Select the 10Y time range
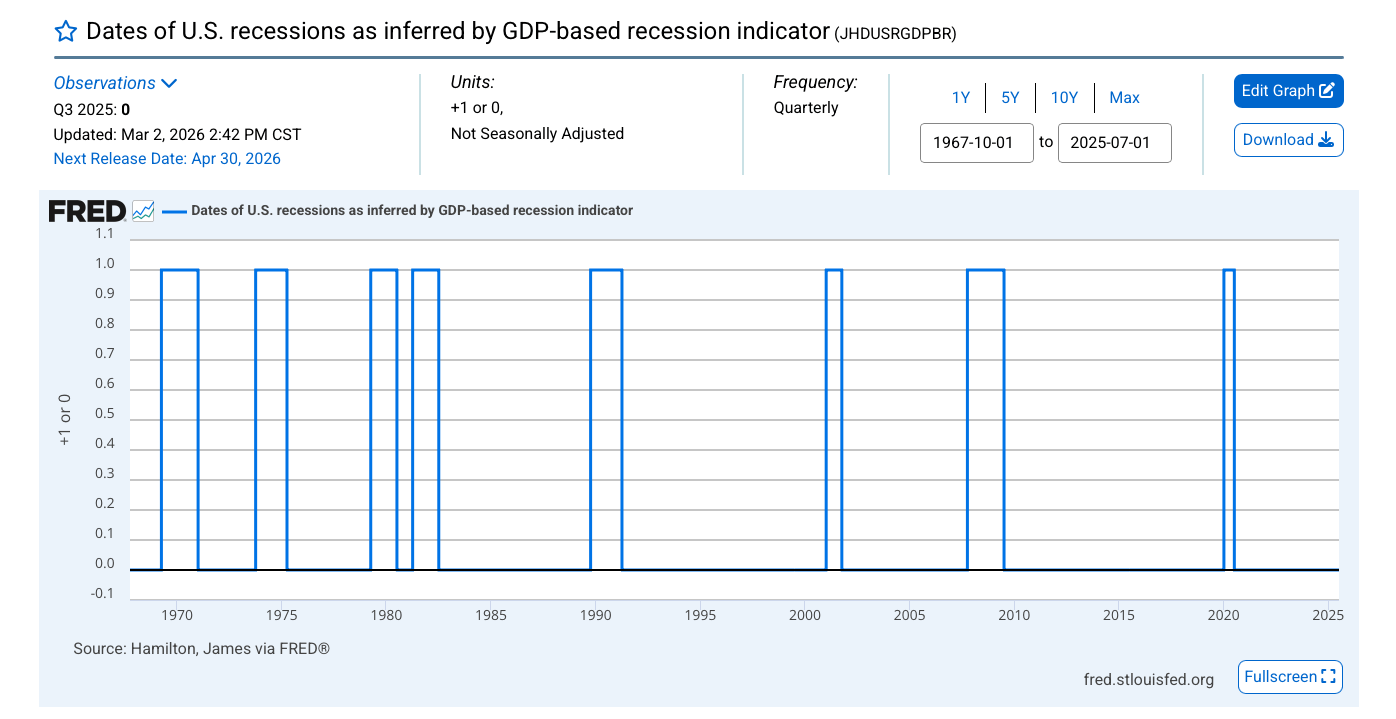Image resolution: width=1396 pixels, height=719 pixels. (x=1064, y=98)
